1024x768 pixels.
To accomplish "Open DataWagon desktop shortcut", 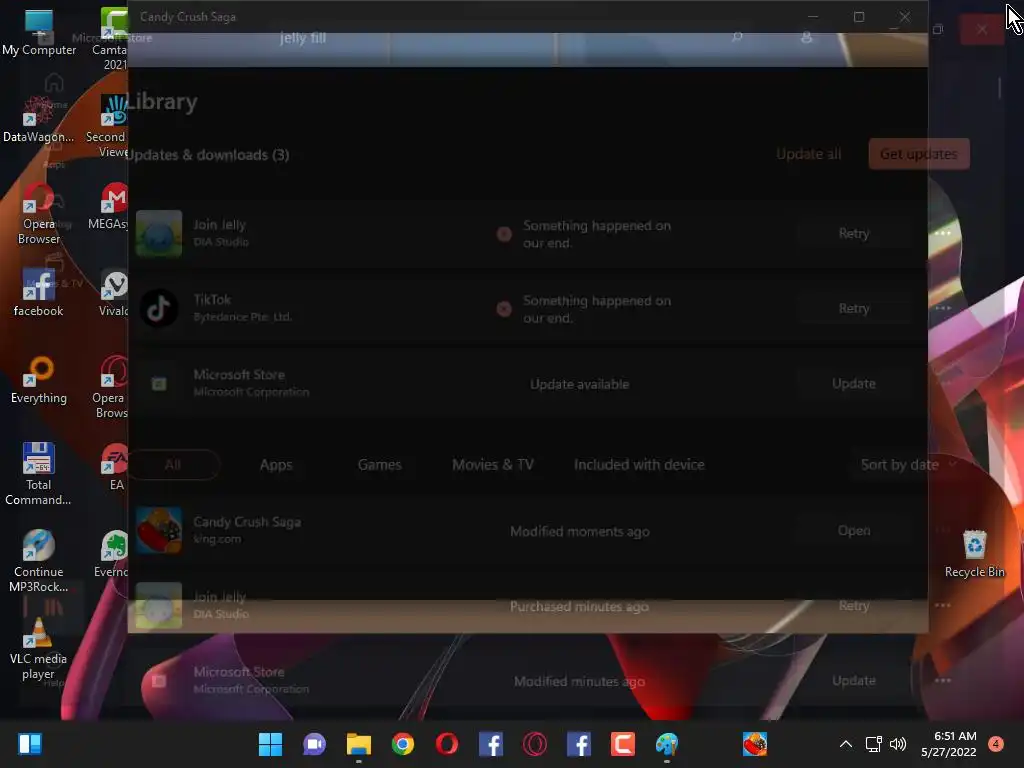I will [39, 118].
